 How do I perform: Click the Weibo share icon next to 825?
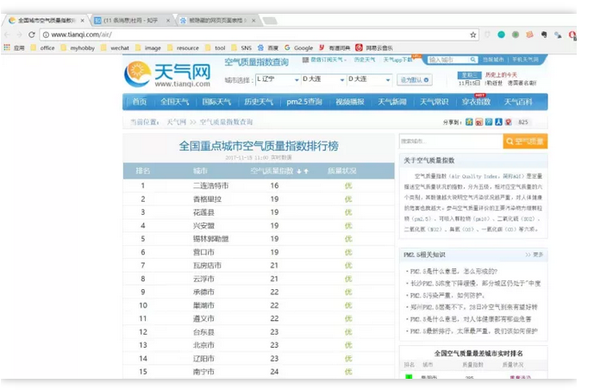[508, 122]
